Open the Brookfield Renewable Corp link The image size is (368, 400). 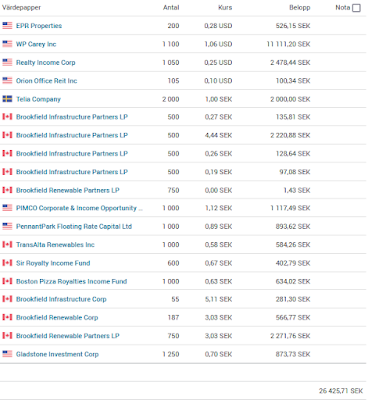[57, 318]
